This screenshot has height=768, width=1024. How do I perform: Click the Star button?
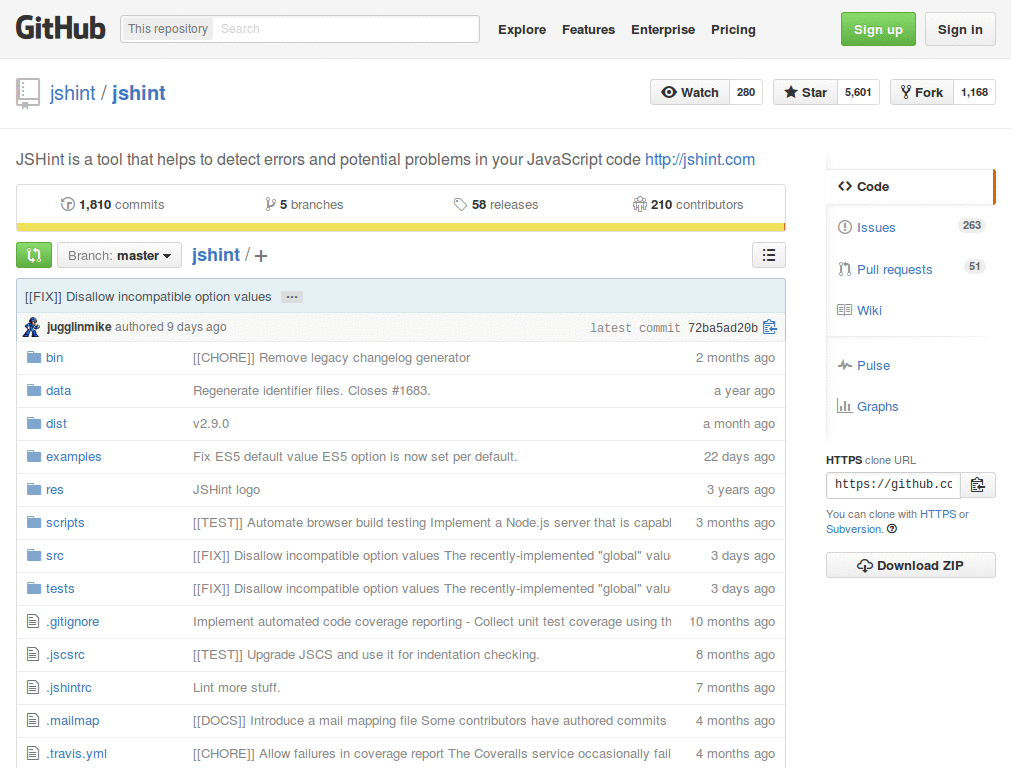coord(805,93)
